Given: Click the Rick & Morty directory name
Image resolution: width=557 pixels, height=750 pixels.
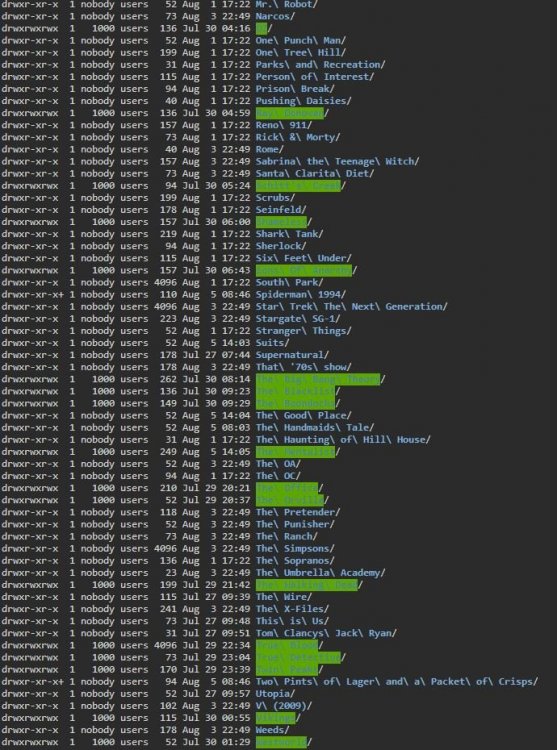Looking at the screenshot, I should pos(297,137).
